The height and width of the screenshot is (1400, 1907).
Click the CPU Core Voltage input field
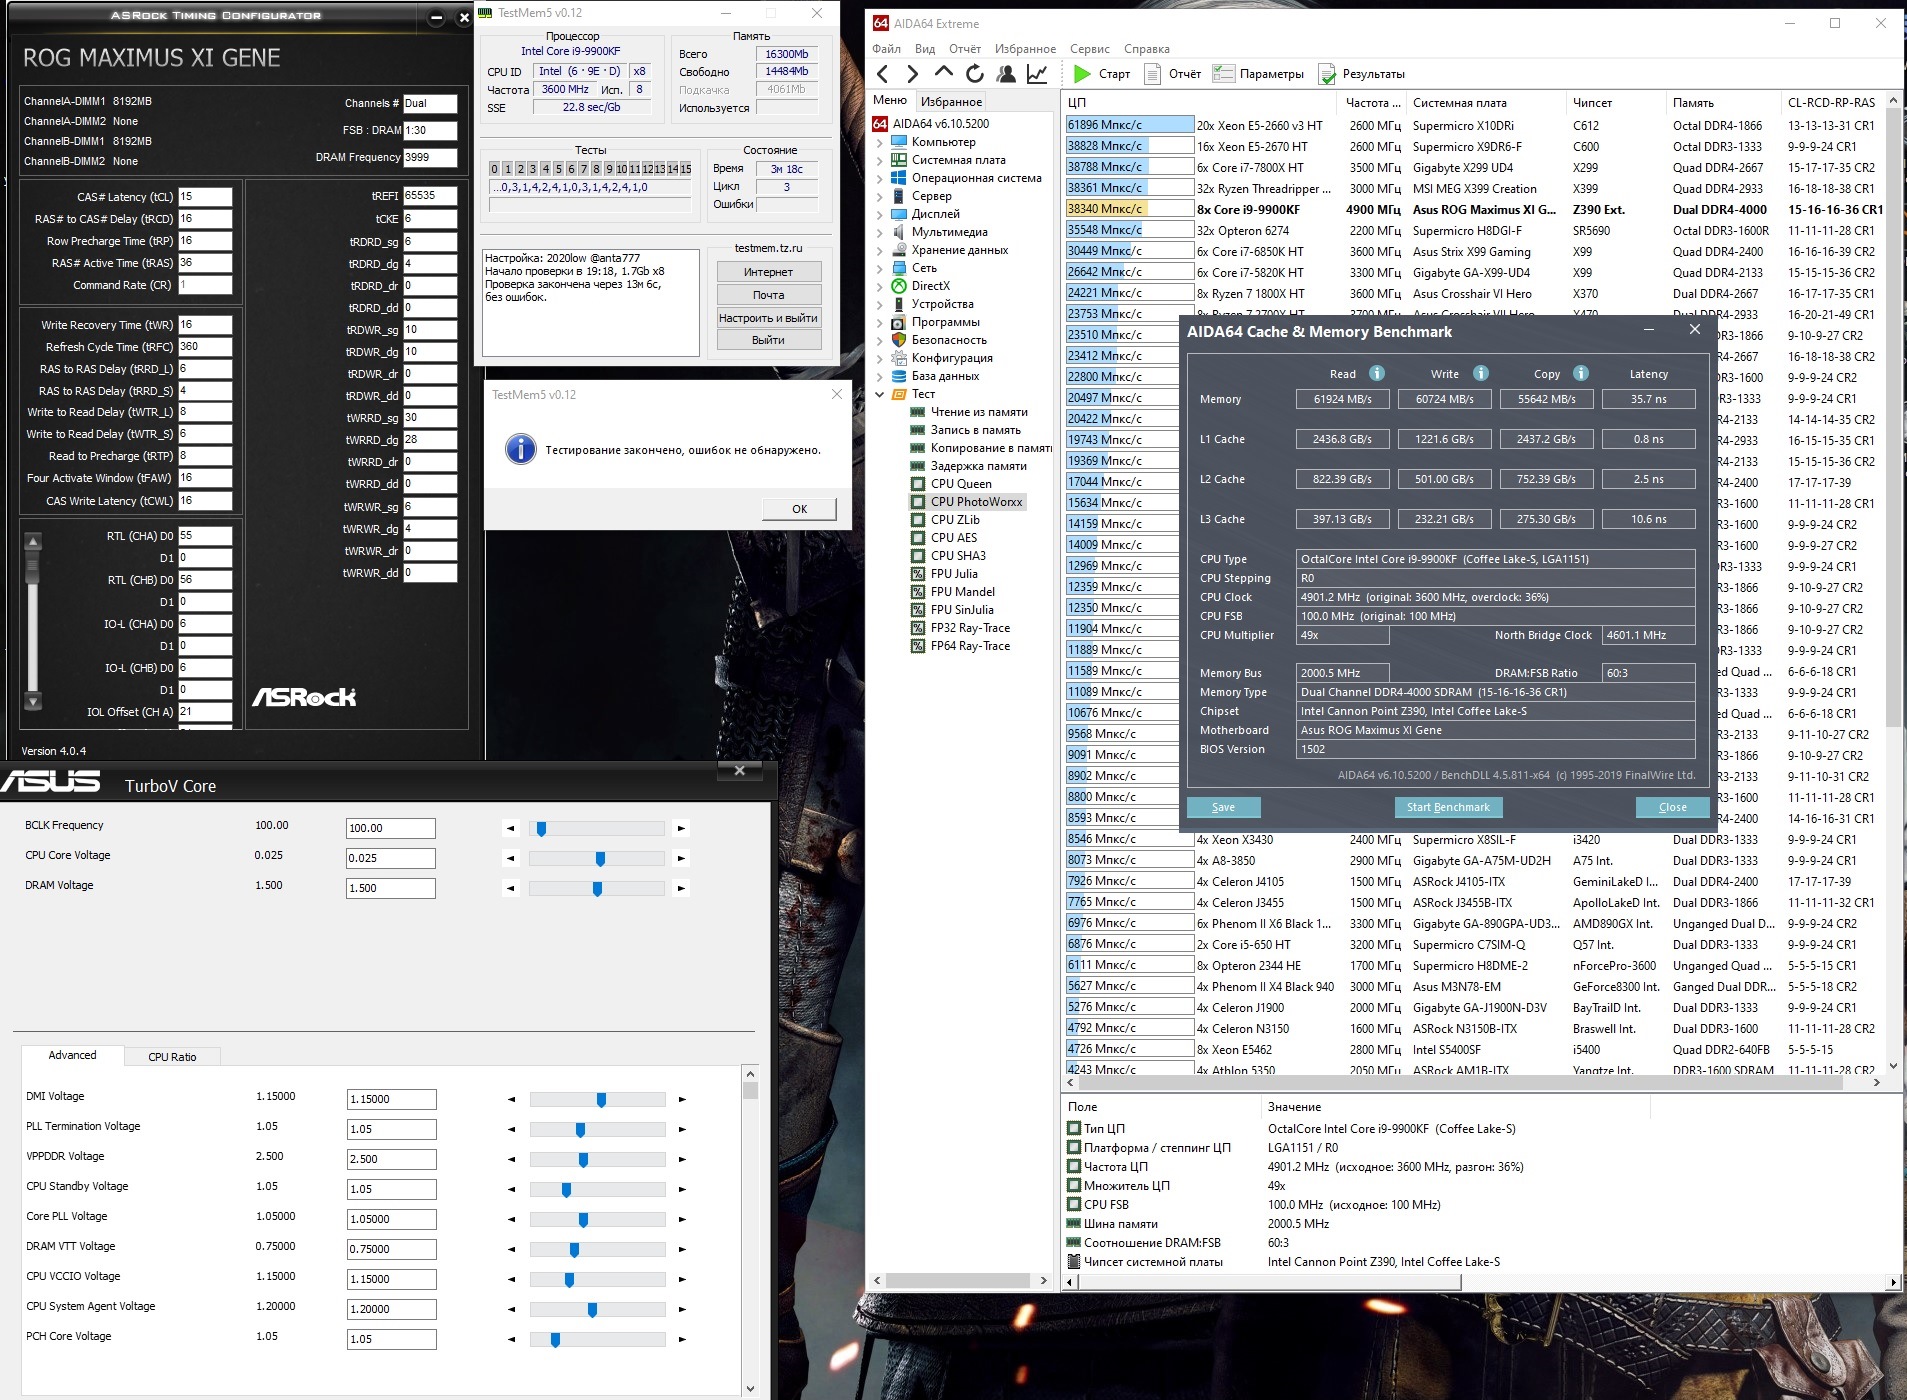(390, 858)
